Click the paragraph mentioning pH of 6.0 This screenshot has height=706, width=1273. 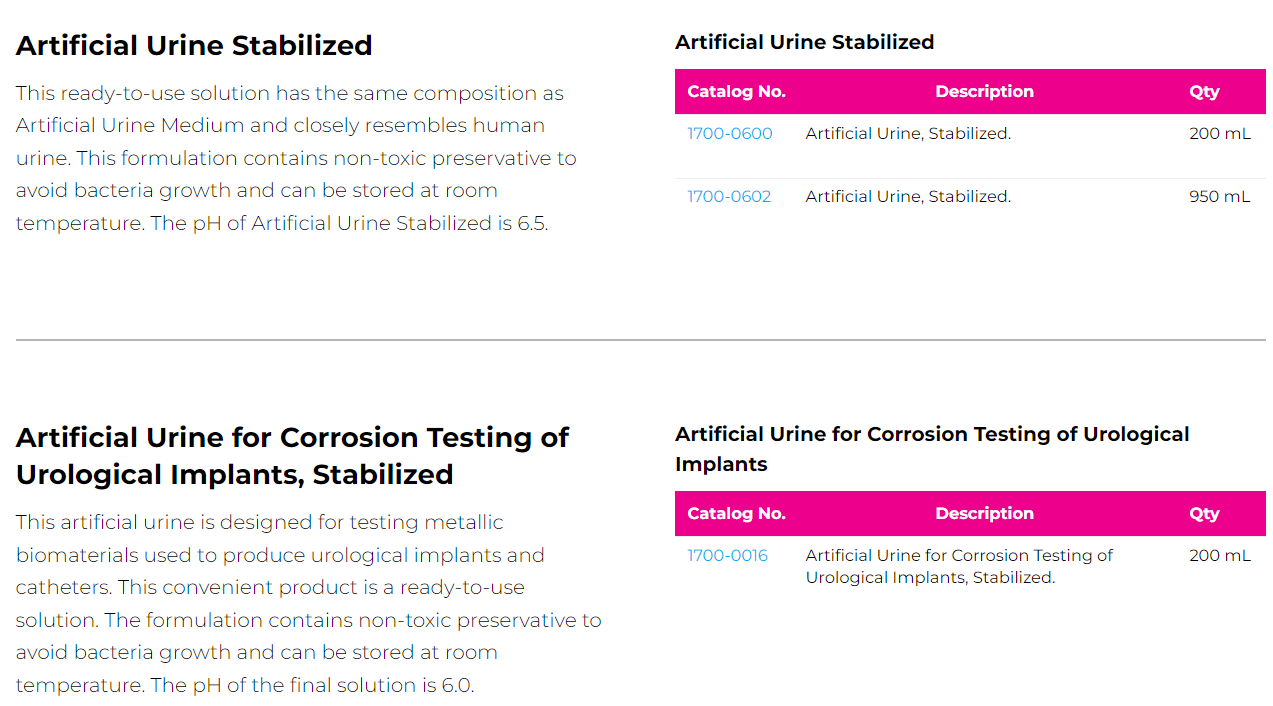tap(308, 604)
